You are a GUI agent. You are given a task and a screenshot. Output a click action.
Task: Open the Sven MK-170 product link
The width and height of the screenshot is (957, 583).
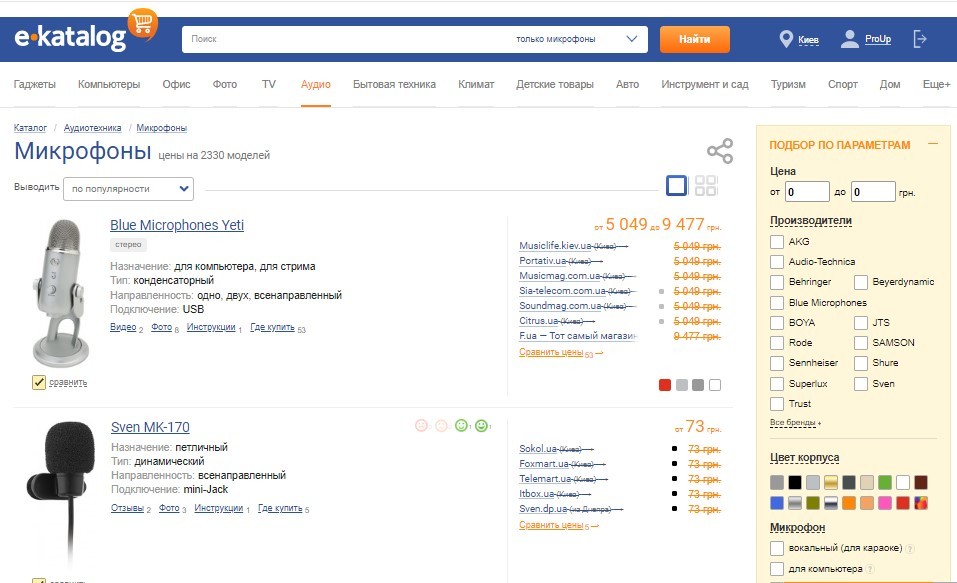pos(150,427)
